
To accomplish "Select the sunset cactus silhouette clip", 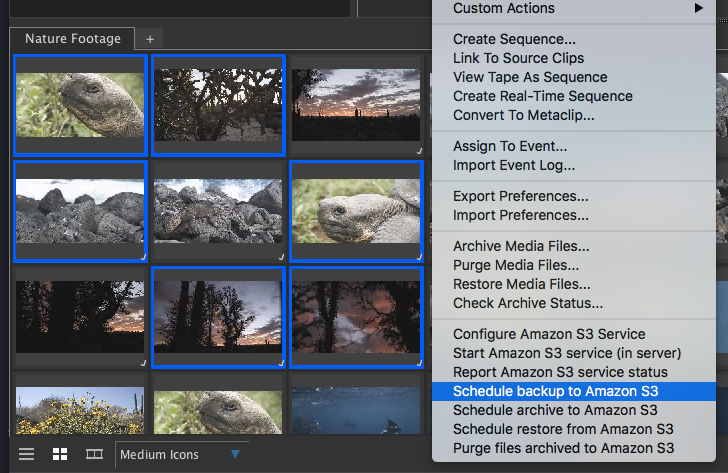I will pyautogui.click(x=356, y=105).
